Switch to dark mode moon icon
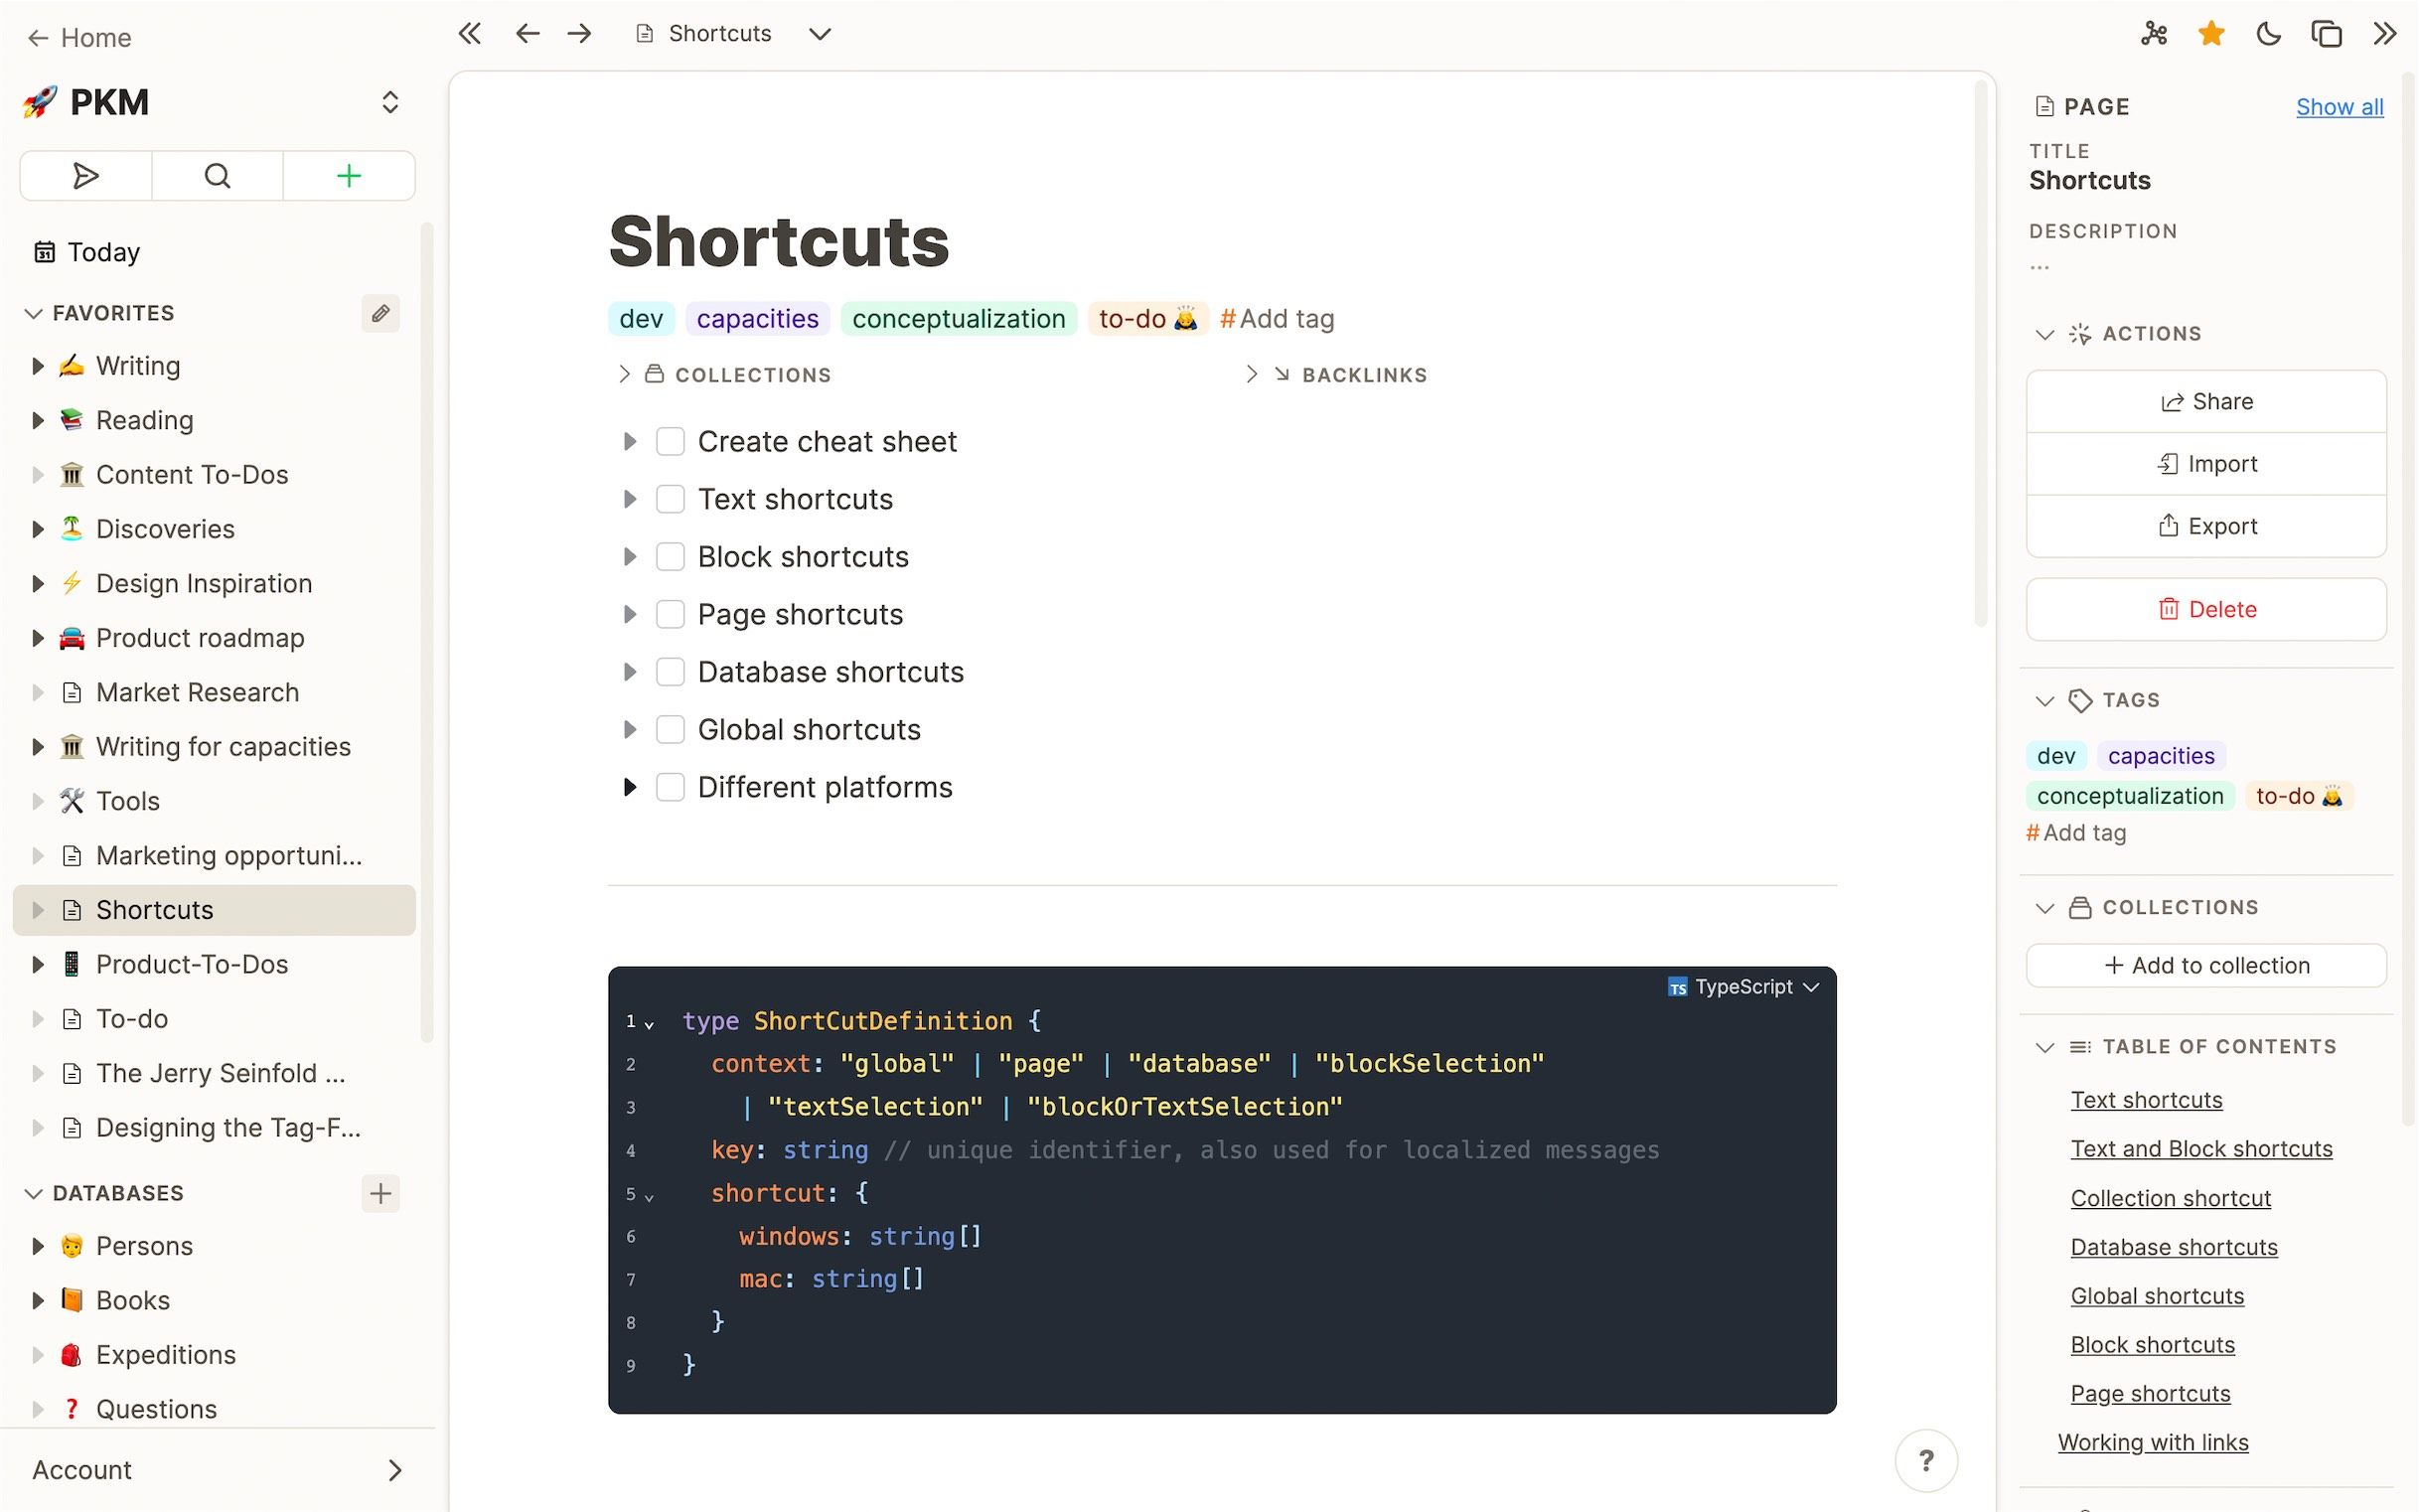 tap(2269, 34)
